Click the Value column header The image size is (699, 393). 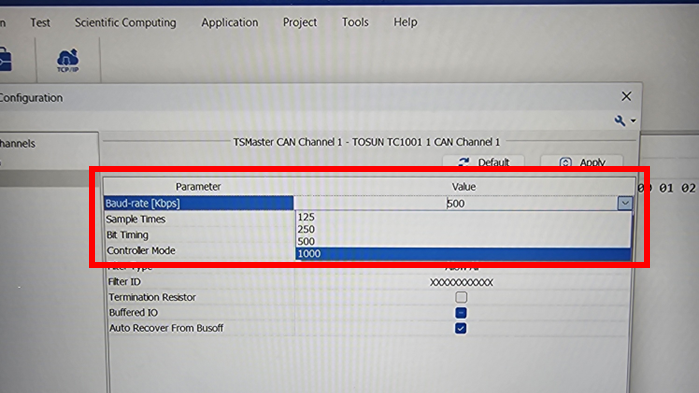coord(464,187)
